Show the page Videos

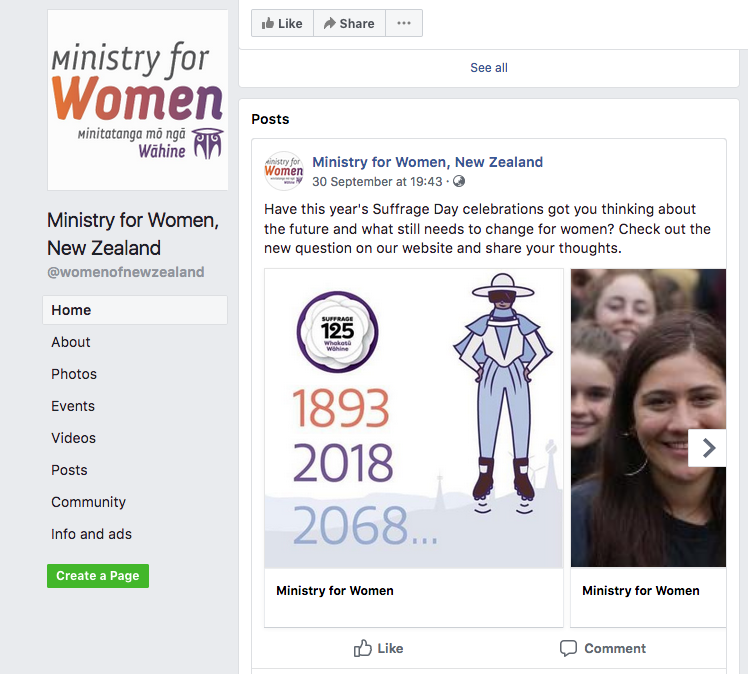coord(73,438)
